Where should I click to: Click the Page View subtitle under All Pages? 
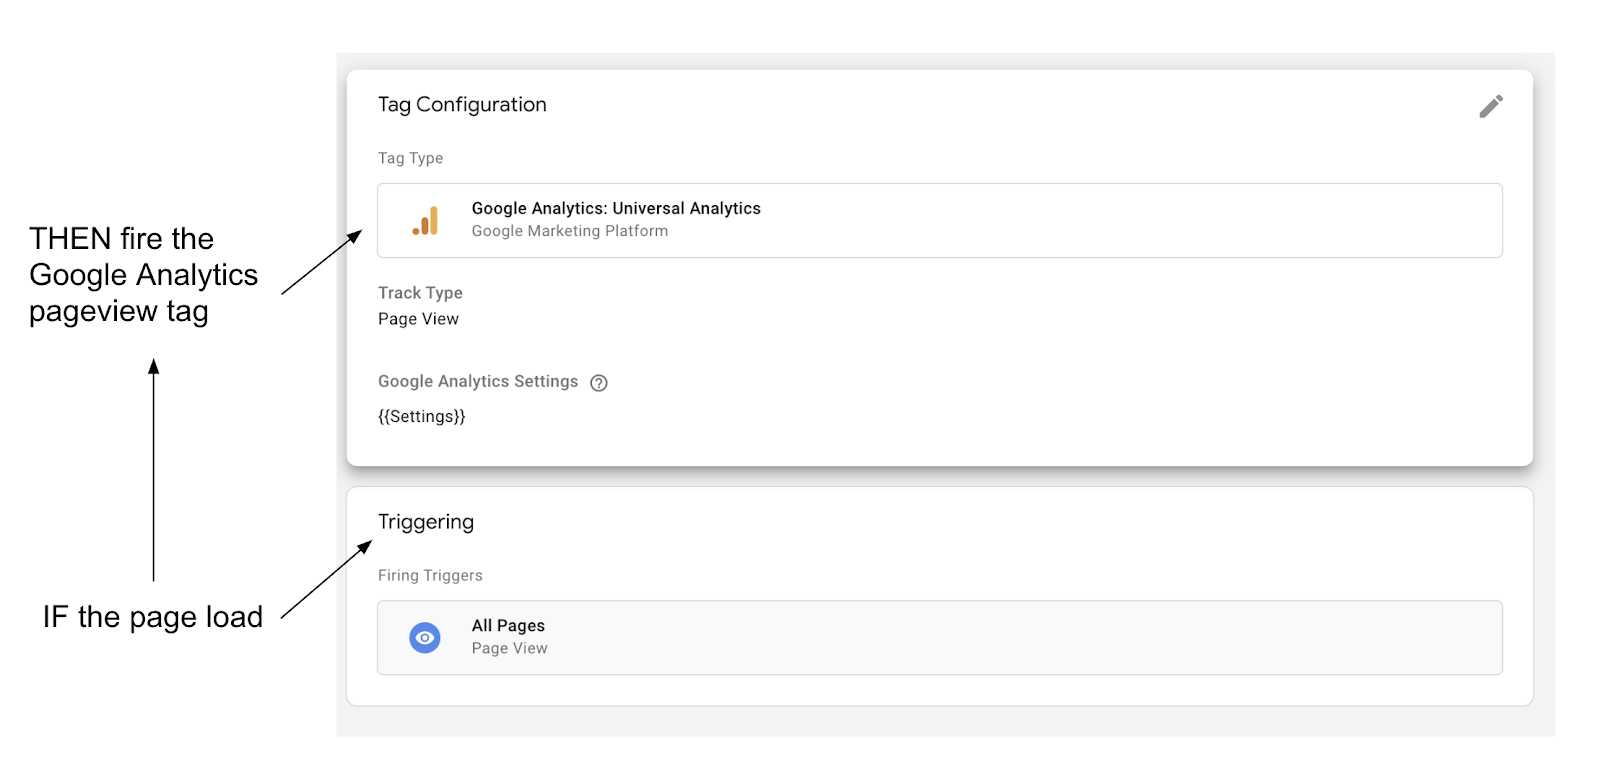509,648
